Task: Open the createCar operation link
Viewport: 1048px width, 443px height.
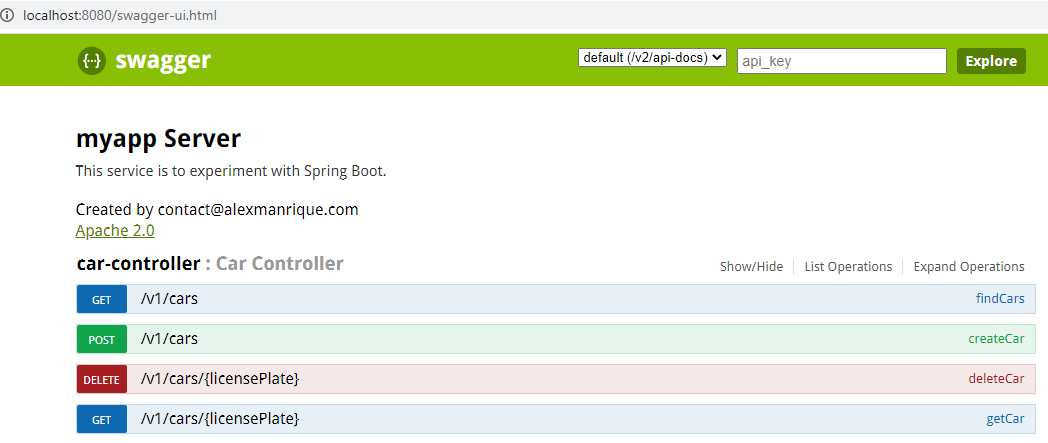Action: [997, 339]
